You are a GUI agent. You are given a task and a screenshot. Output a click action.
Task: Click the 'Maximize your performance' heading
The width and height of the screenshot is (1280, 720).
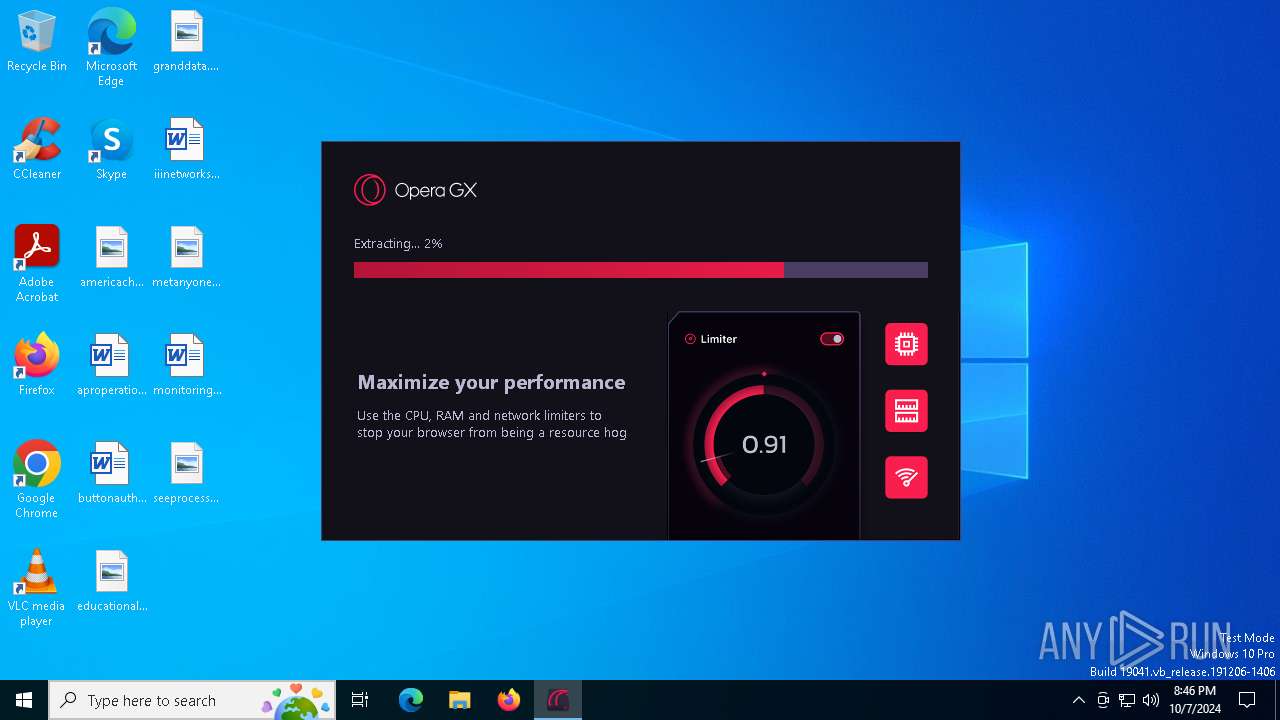click(491, 382)
